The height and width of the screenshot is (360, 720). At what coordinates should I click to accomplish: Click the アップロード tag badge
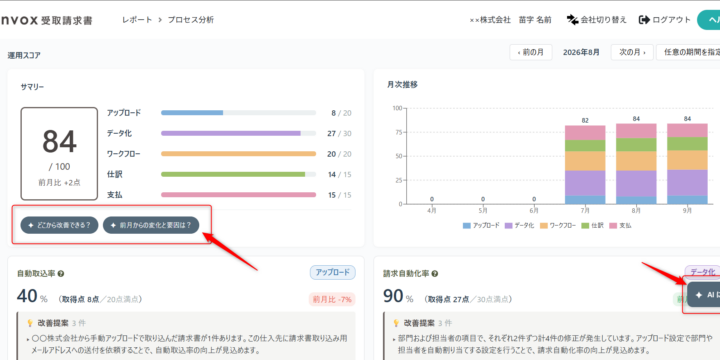[x=332, y=272]
